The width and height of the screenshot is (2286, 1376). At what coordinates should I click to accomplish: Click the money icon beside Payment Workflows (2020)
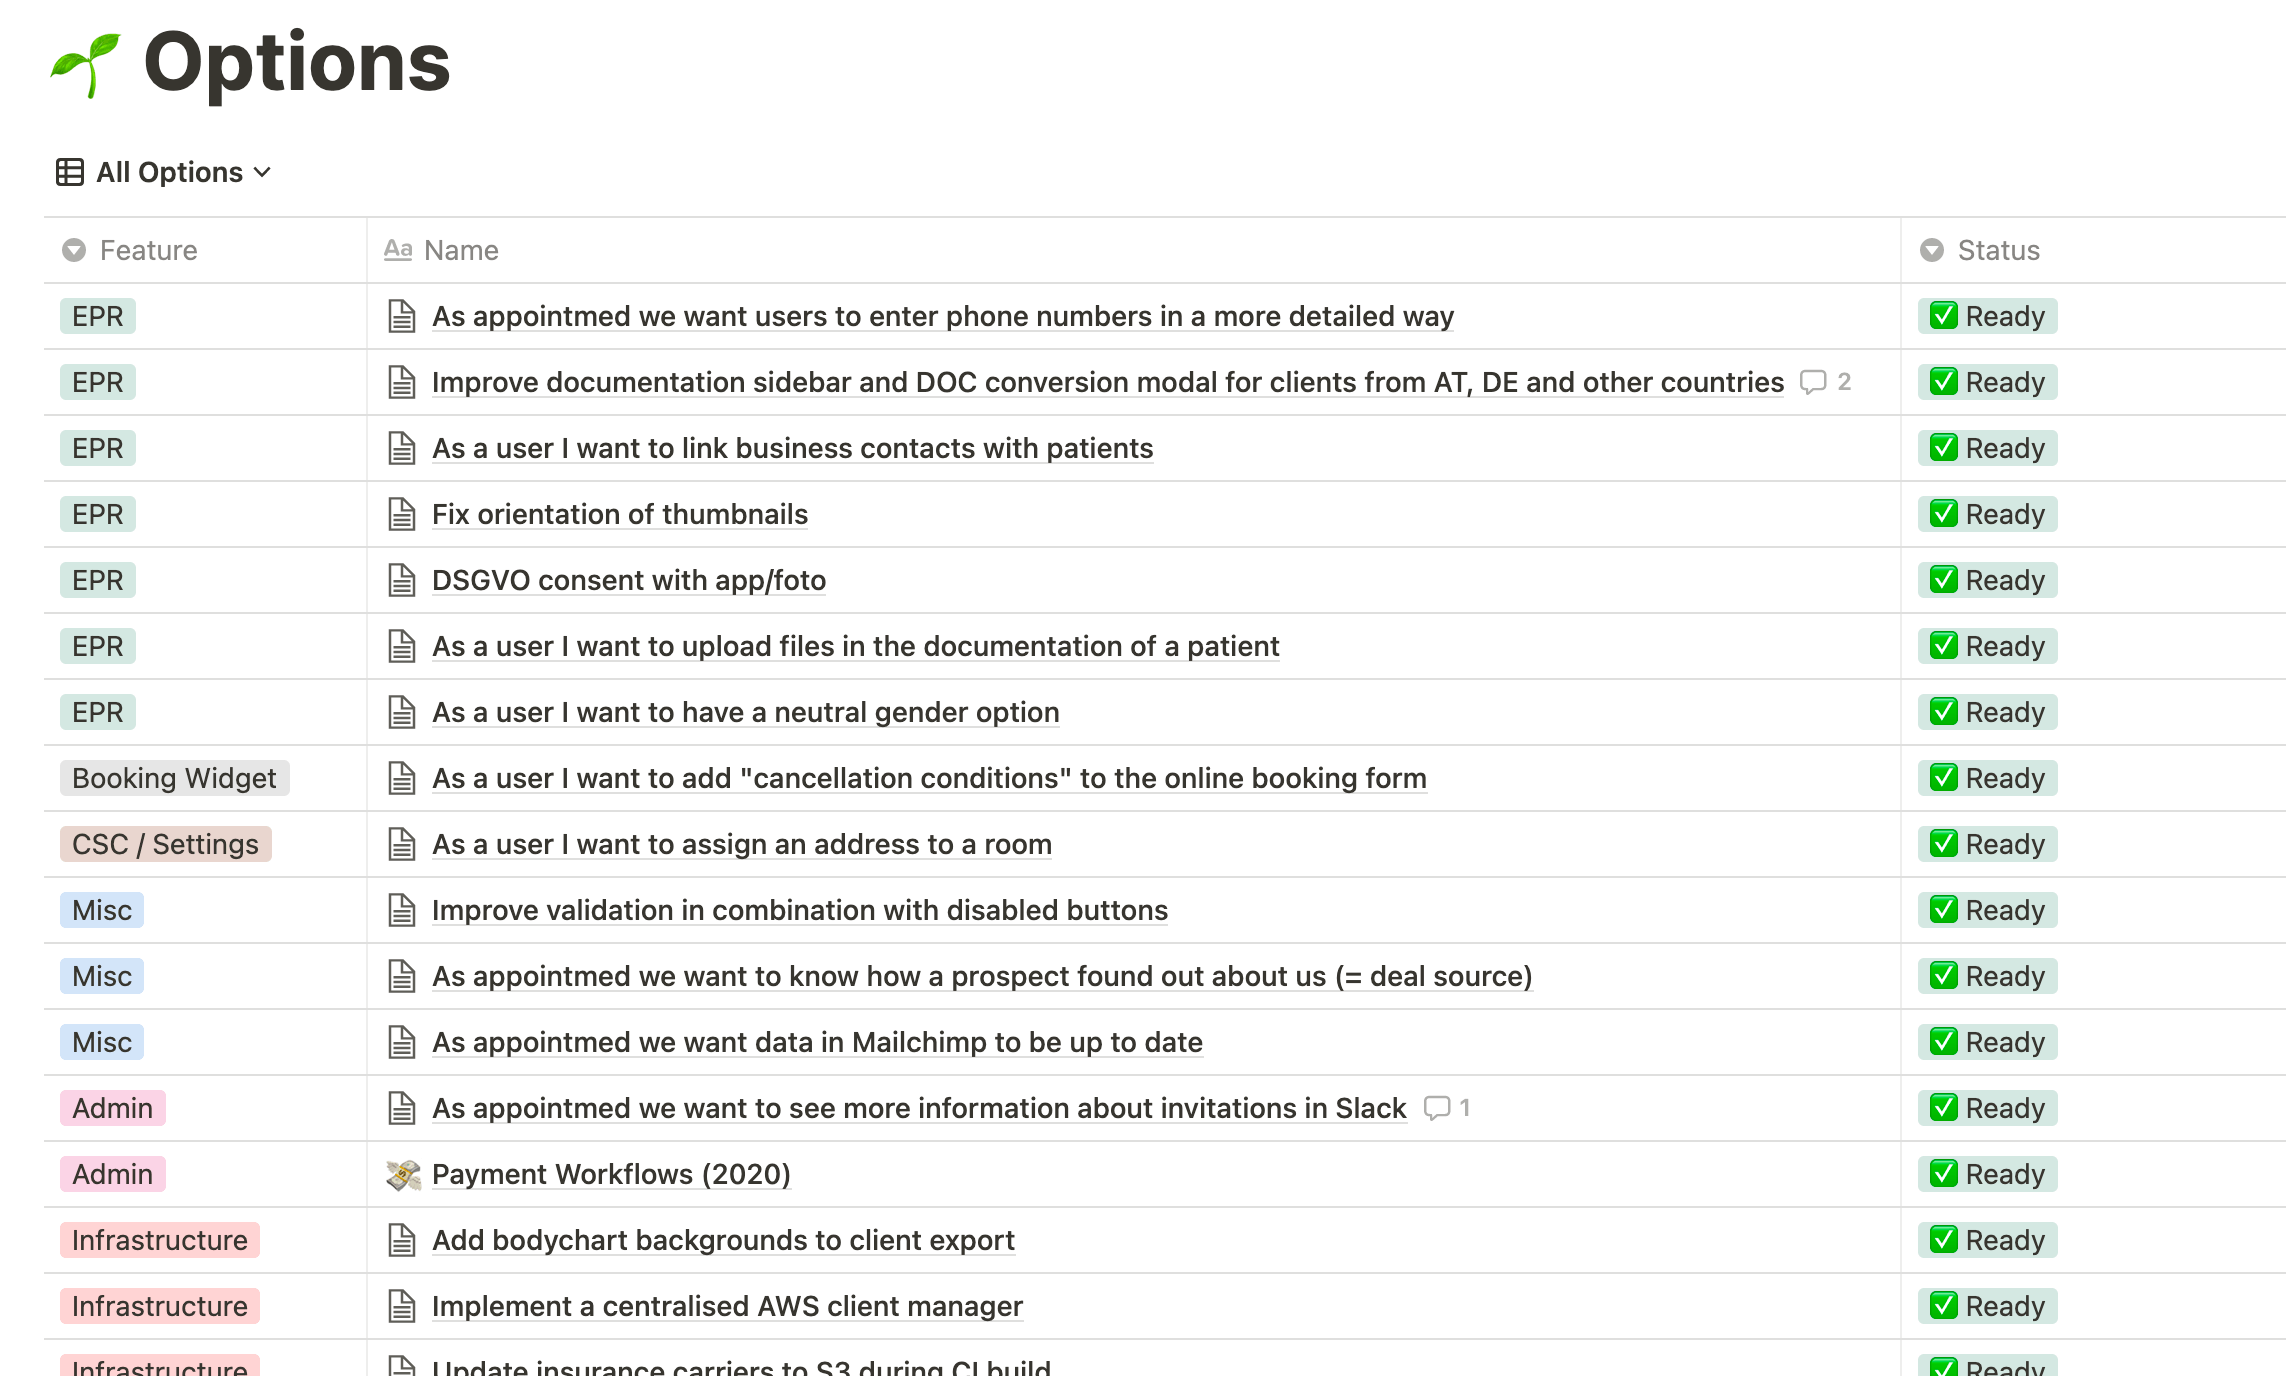[403, 1174]
